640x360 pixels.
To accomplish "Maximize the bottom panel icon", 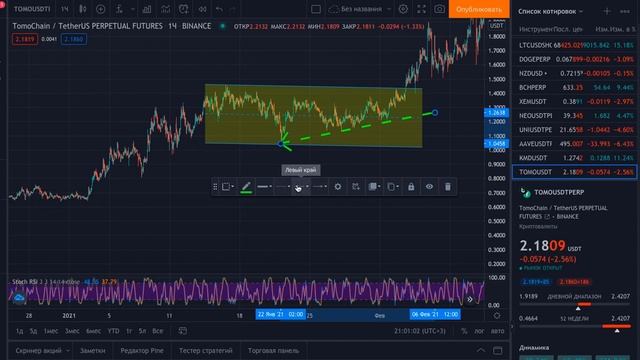I will point(498,351).
